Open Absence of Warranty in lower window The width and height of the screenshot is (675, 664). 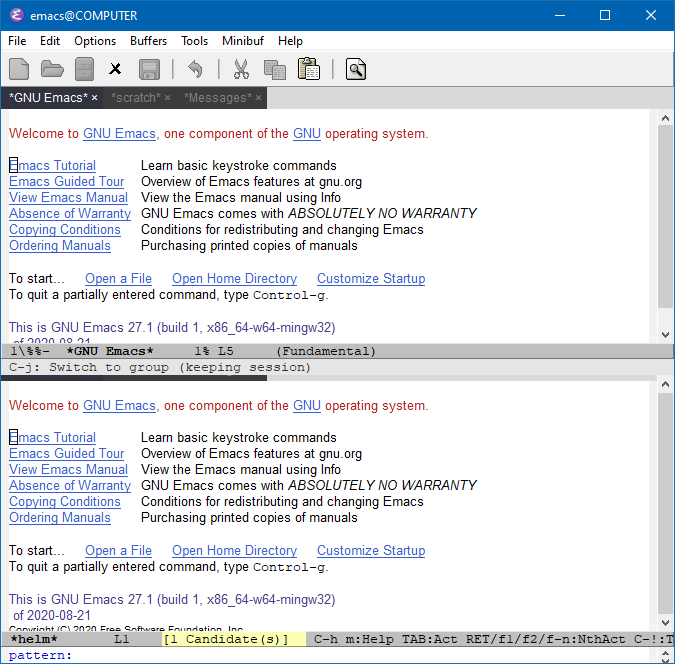point(70,485)
